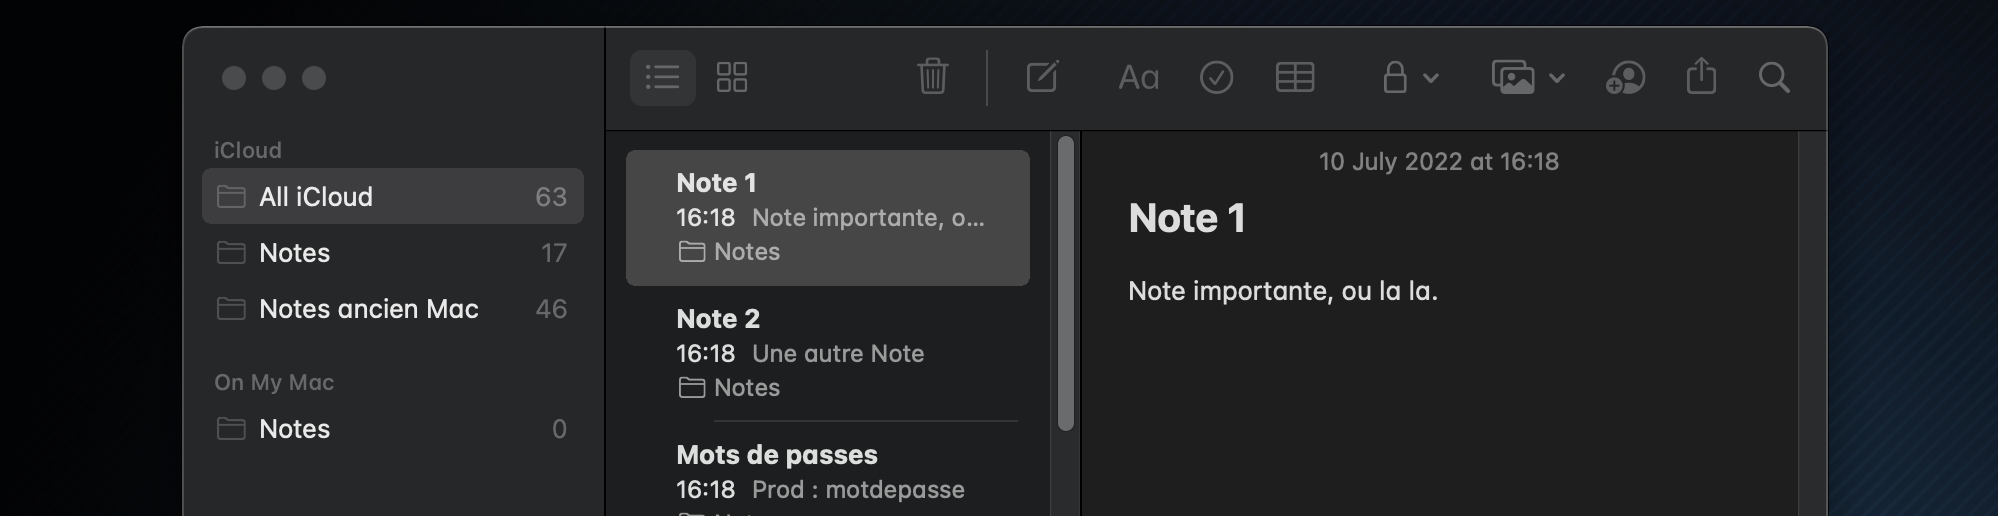The image size is (1998, 516).
Task: Delete the selected note
Action: pyautogui.click(x=932, y=77)
